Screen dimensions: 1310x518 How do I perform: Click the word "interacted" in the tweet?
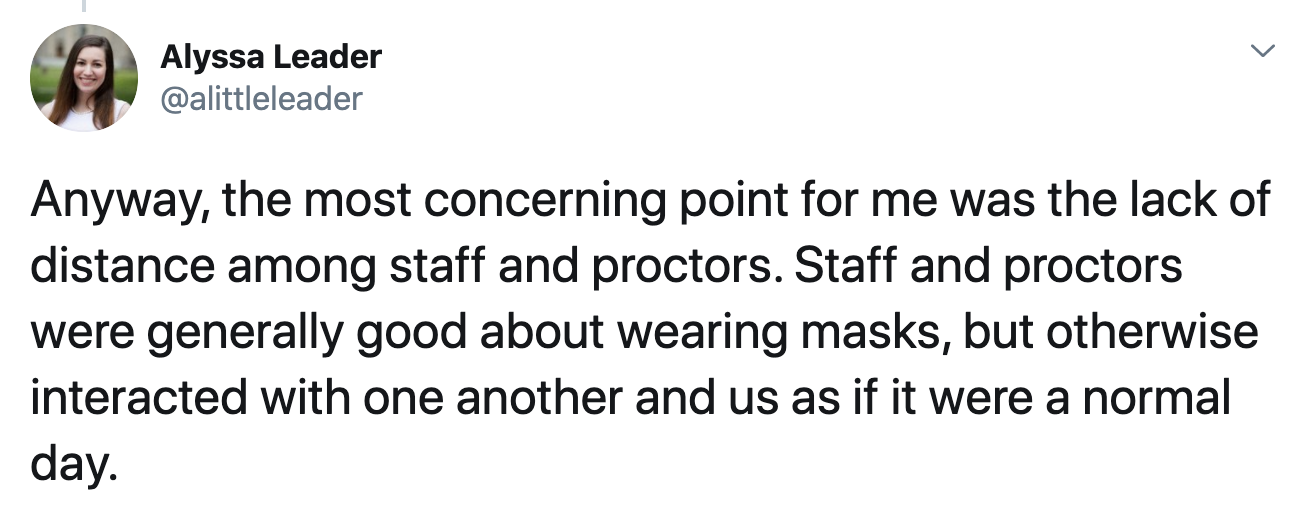click(x=139, y=399)
